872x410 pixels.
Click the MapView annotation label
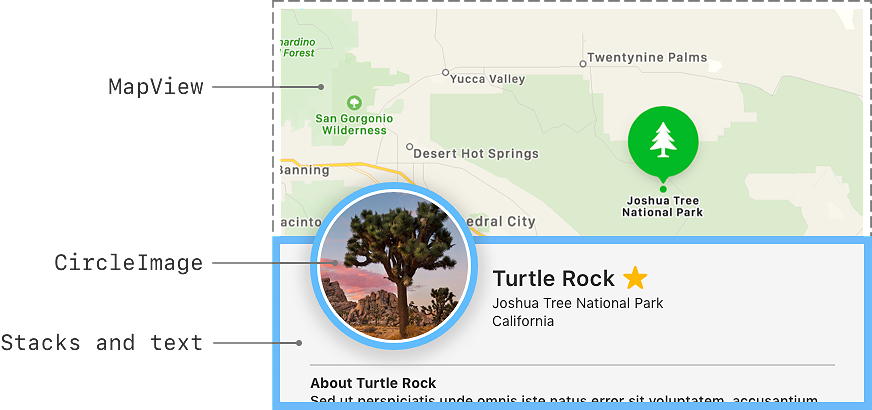[156, 87]
